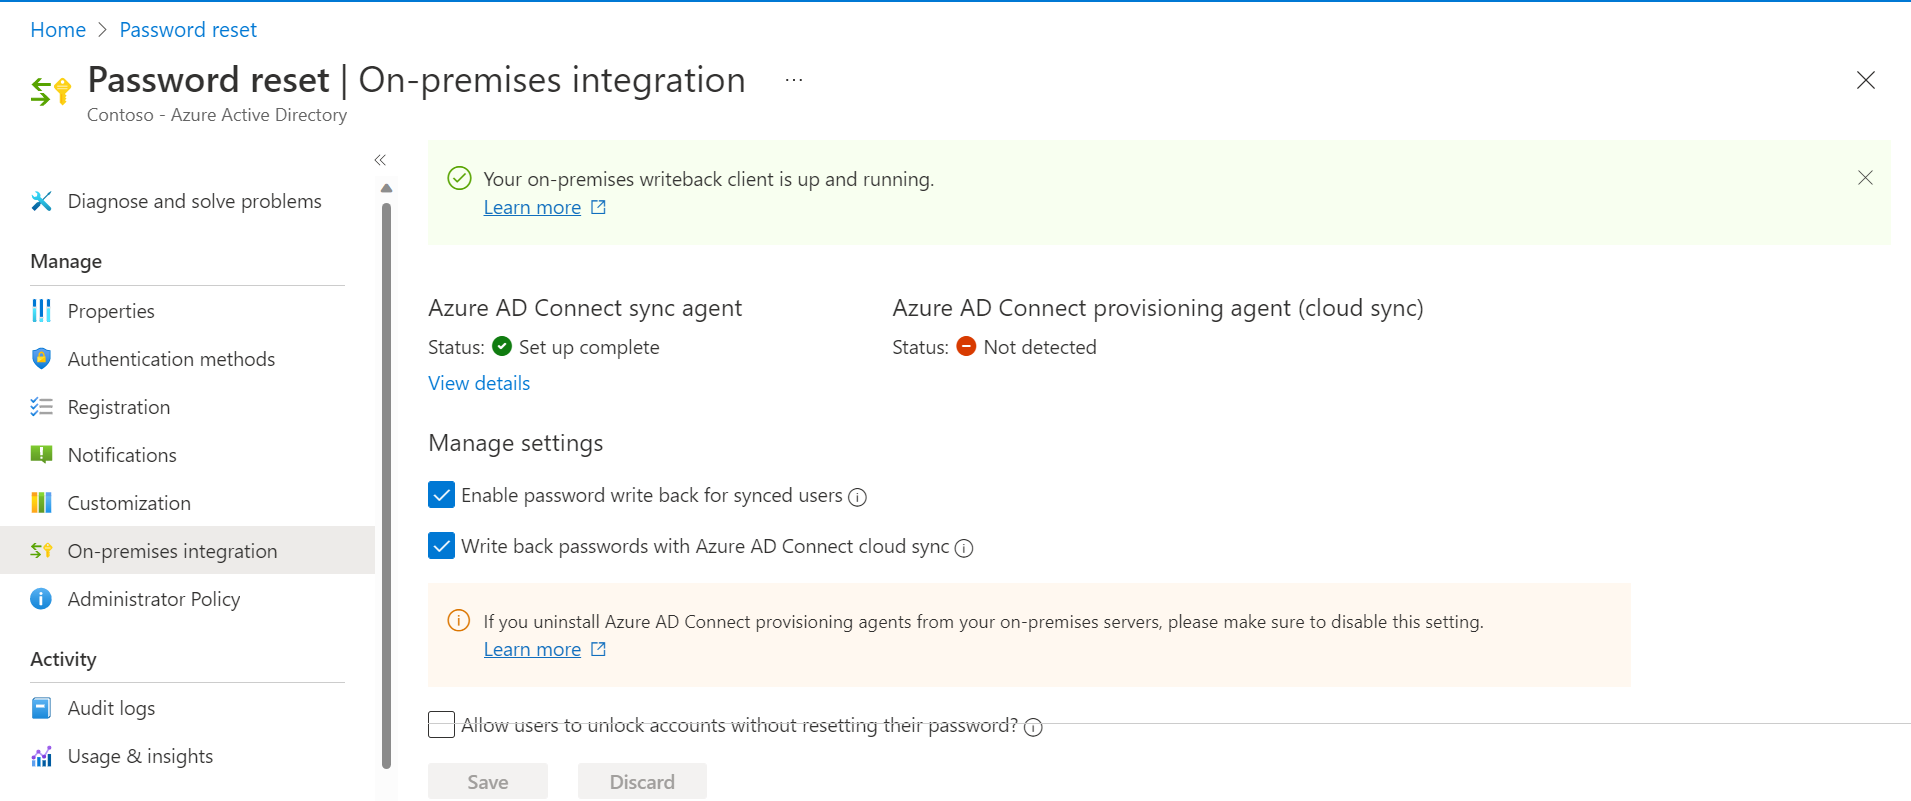Click View details under sync agent status
The image size is (1911, 801).
coord(478,383)
